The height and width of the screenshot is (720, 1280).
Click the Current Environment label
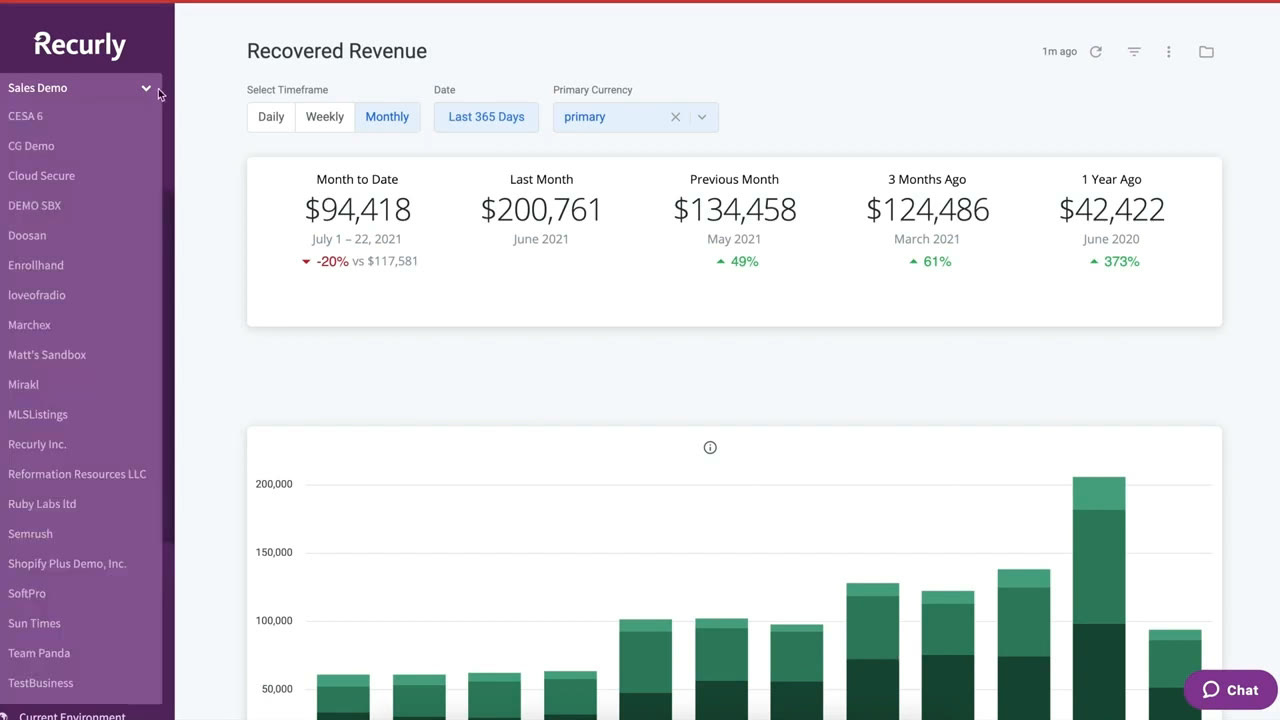pyautogui.click(x=72, y=716)
